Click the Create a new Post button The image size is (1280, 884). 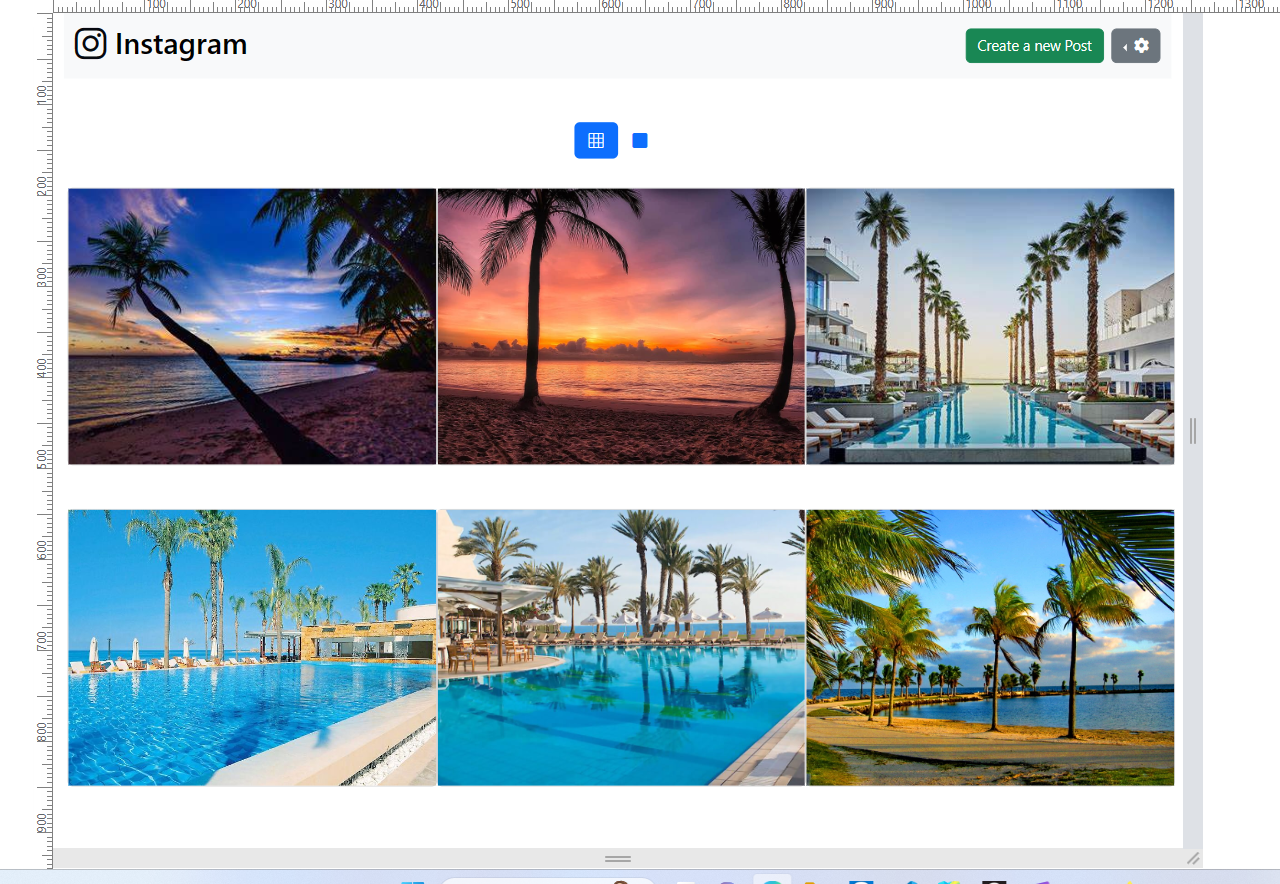pos(1034,45)
